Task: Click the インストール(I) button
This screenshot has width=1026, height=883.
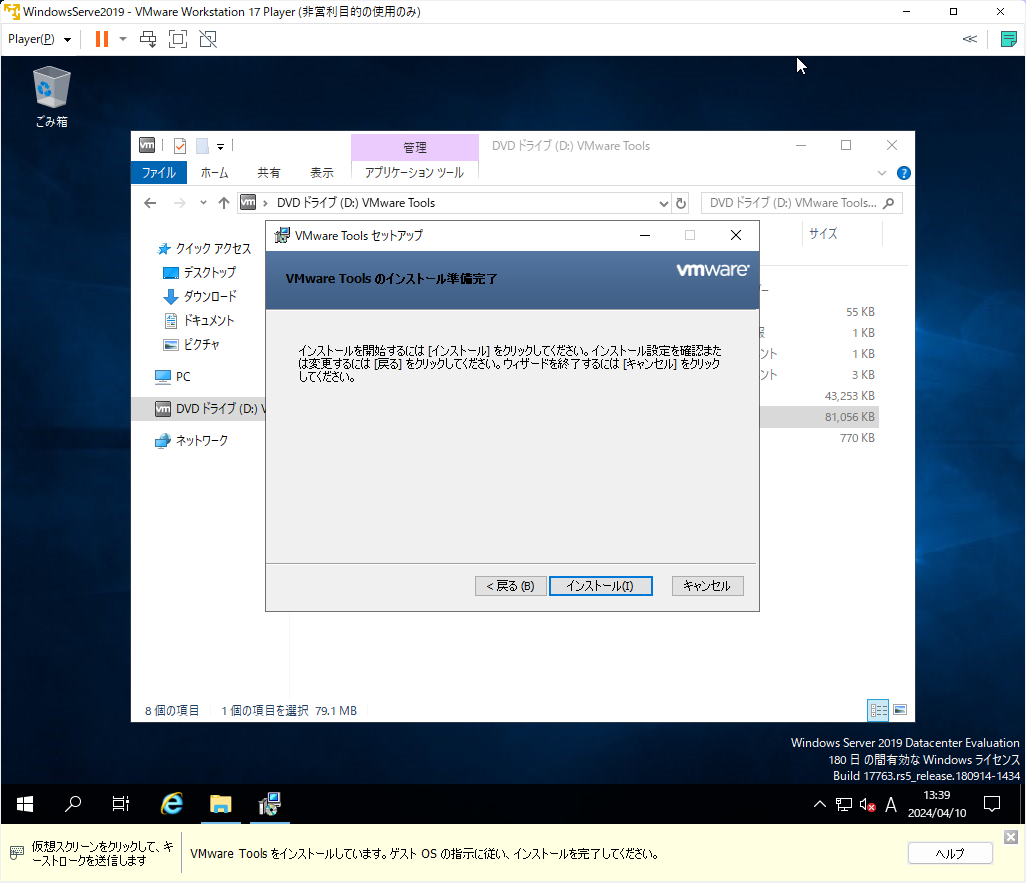Action: tap(601, 586)
